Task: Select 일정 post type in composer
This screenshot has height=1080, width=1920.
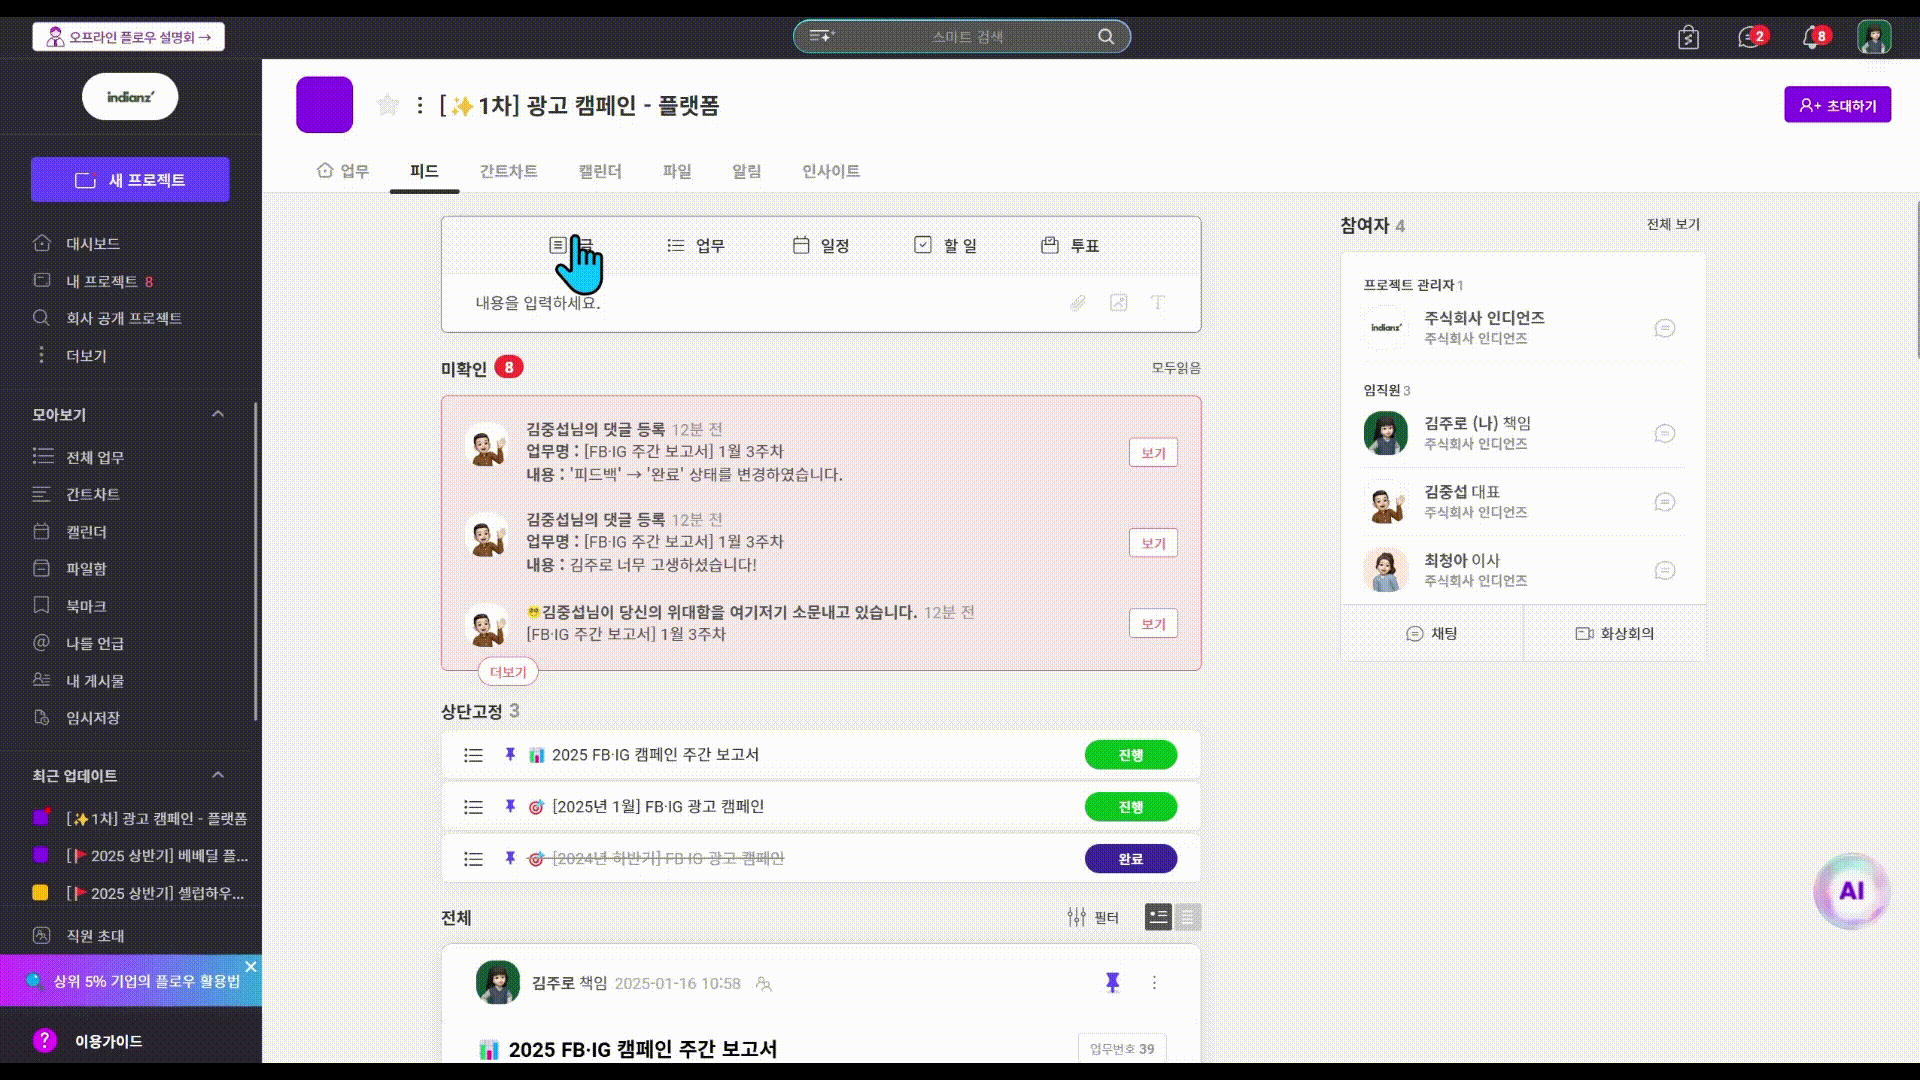Action: tap(821, 246)
